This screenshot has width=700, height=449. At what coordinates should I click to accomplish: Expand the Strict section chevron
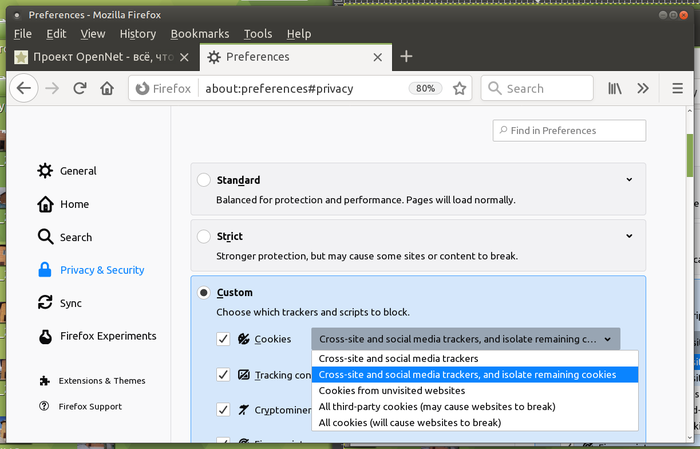click(629, 237)
